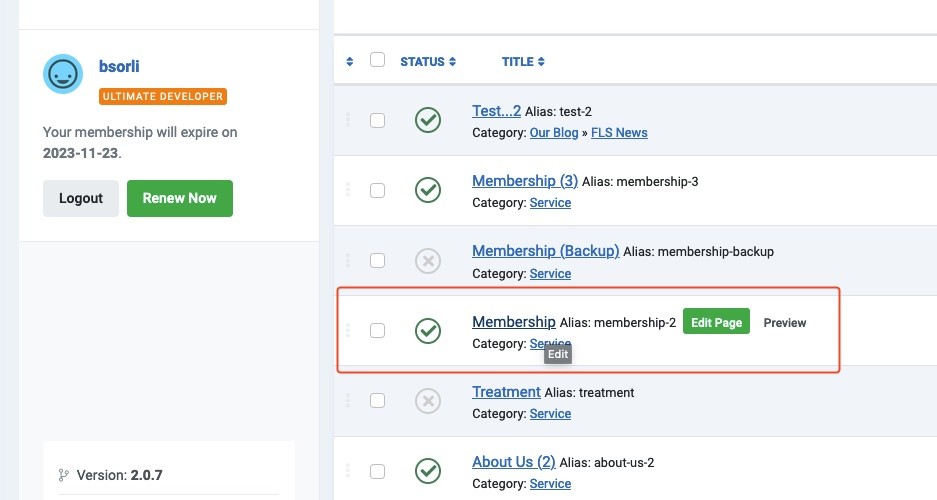Click the unpublished status icon for Treatment
The width and height of the screenshot is (937, 500).
(428, 401)
